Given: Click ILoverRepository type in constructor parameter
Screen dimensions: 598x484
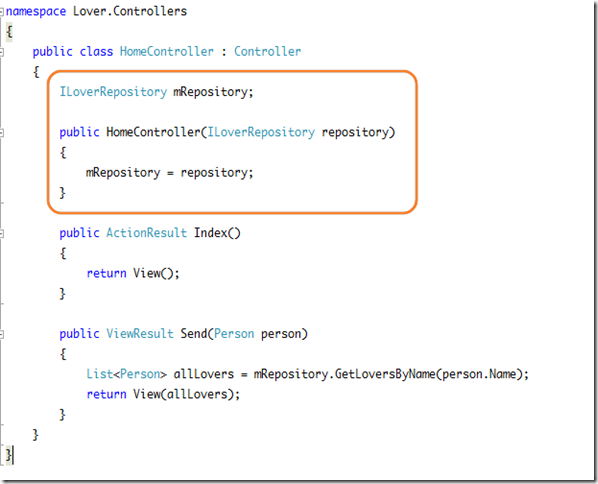Looking at the screenshot, I should coord(261,132).
